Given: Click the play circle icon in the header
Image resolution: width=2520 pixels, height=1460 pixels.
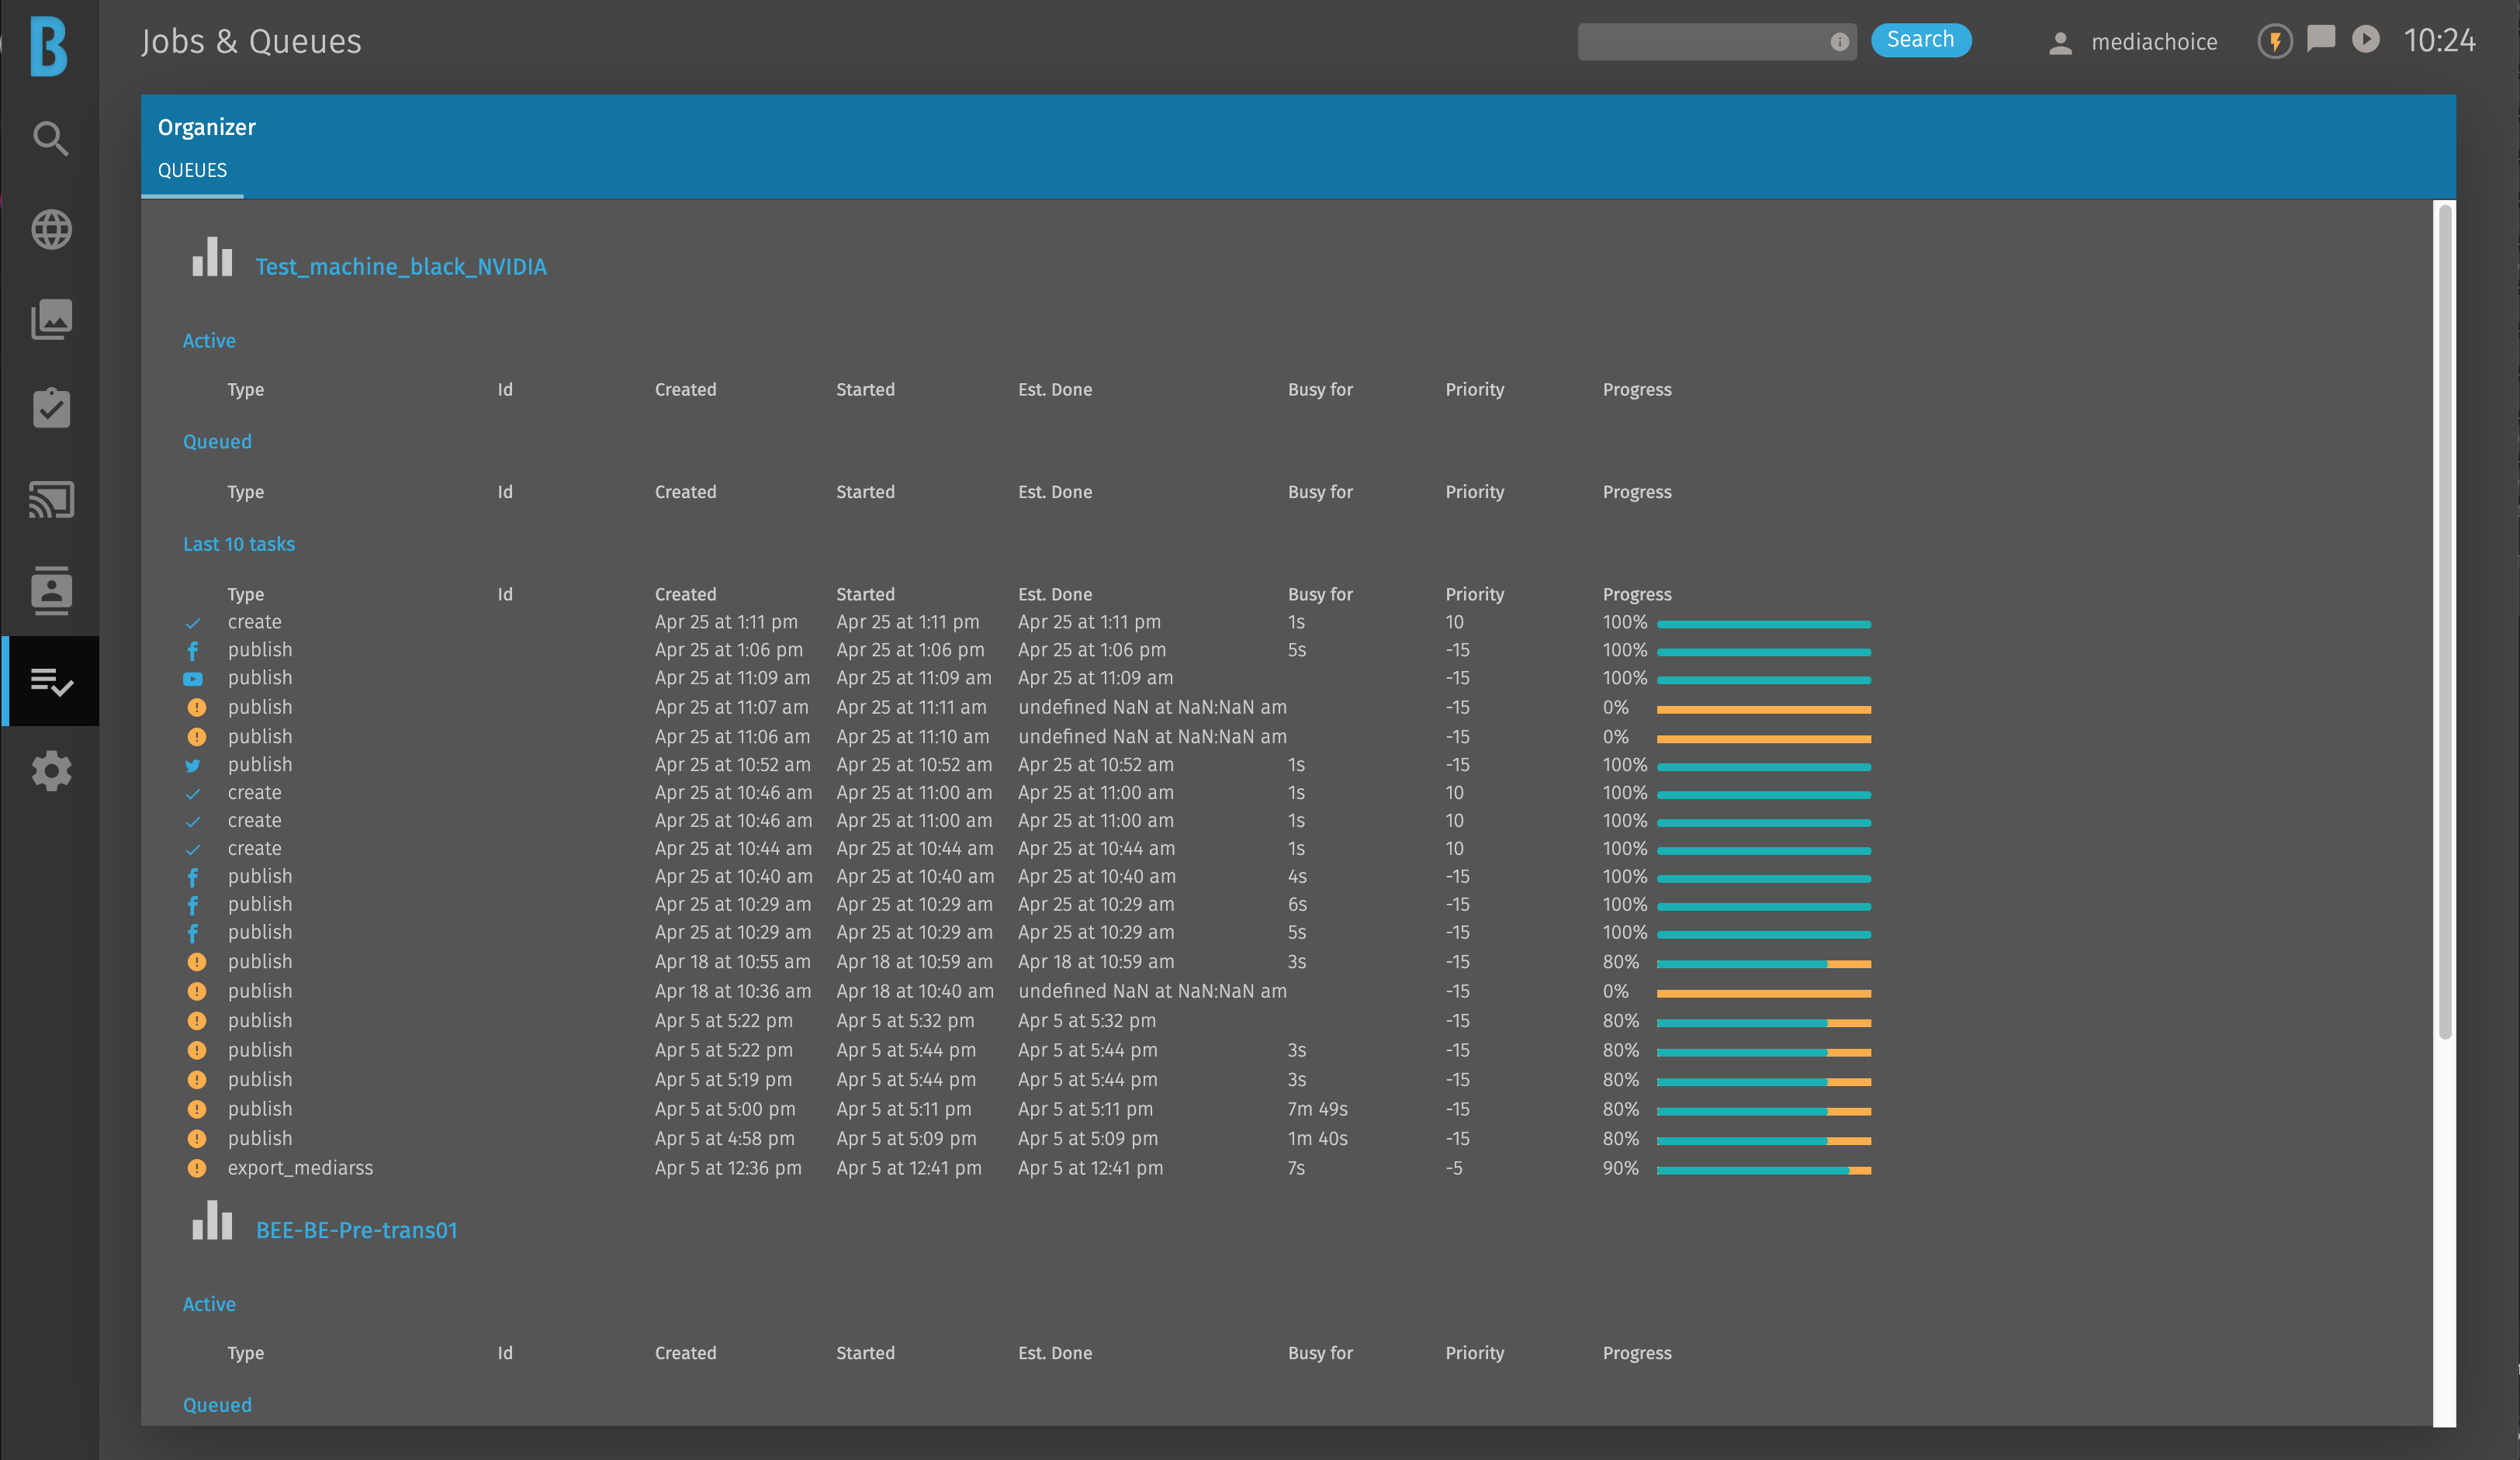Looking at the screenshot, I should pyautogui.click(x=2365, y=39).
